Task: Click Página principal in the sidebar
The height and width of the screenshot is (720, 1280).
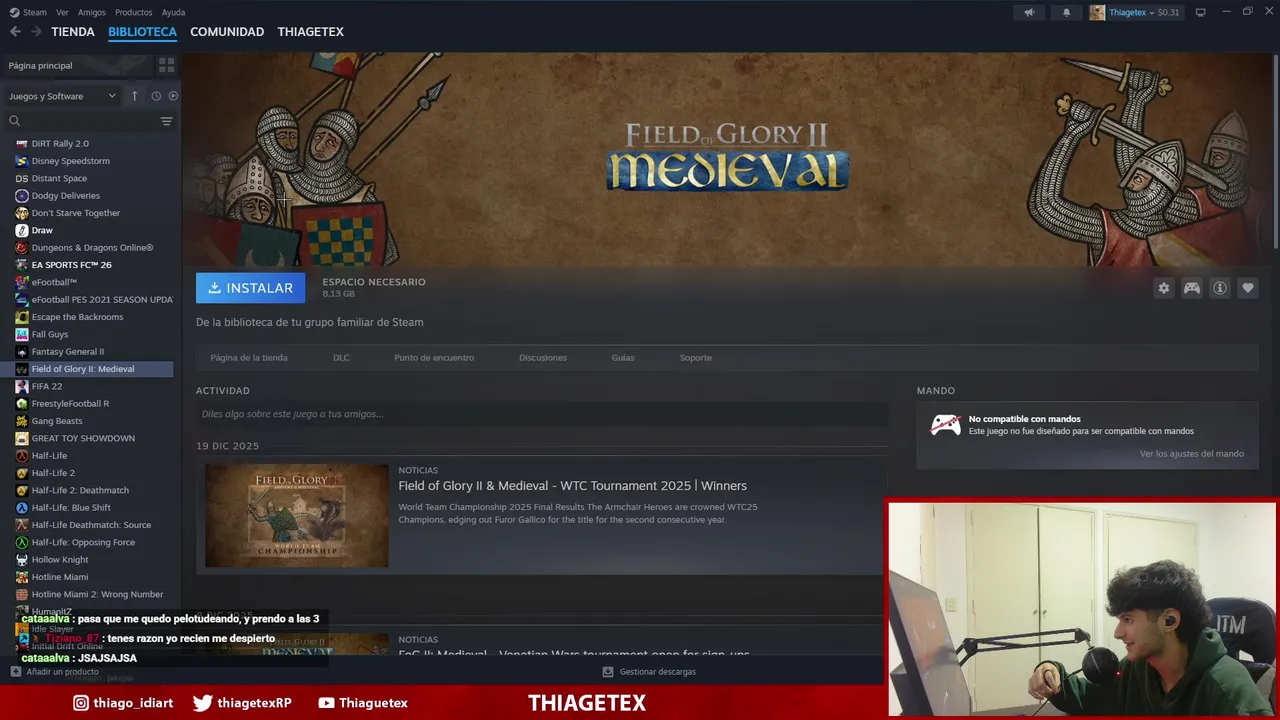Action: [40, 65]
